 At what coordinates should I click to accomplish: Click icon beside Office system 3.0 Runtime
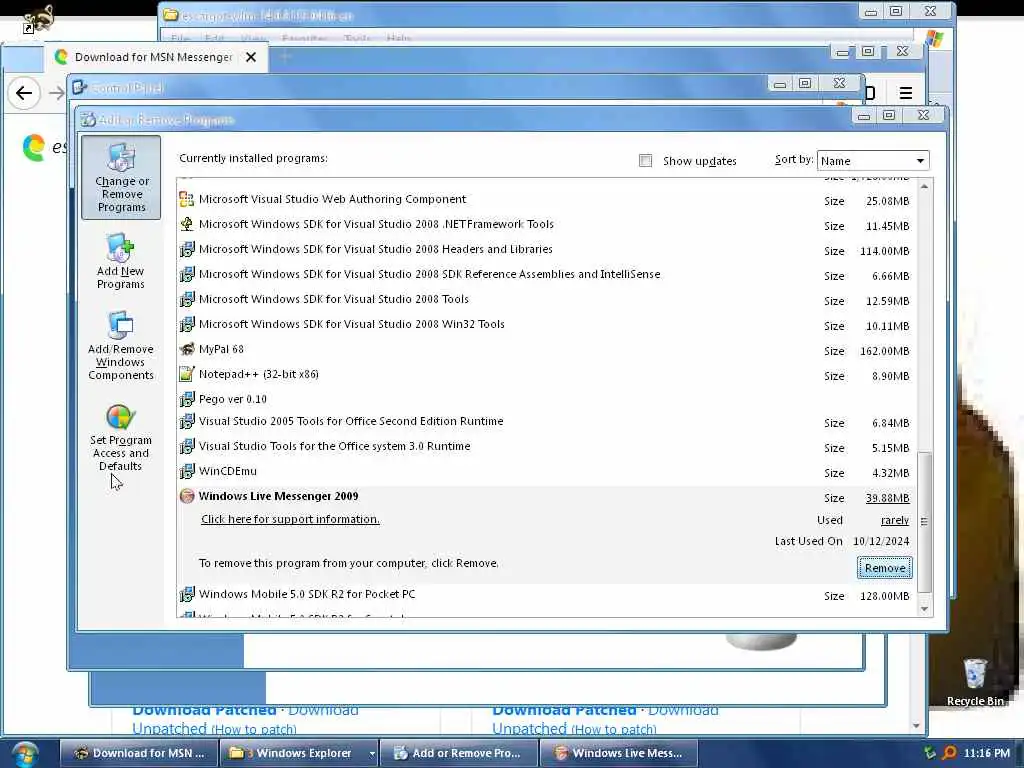187,446
